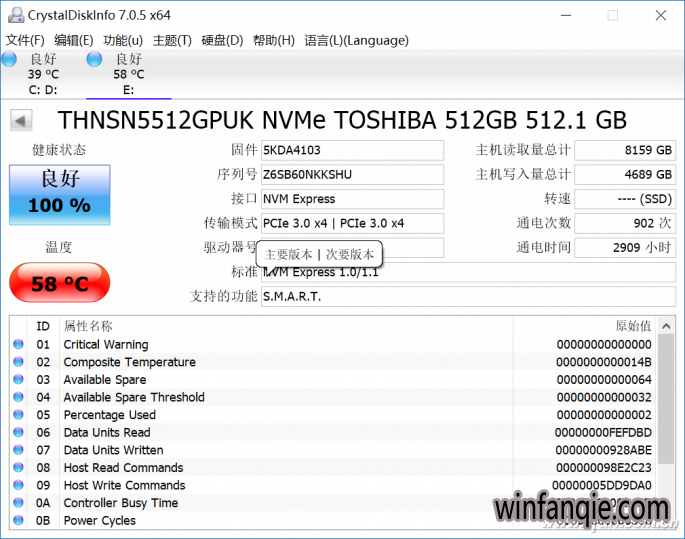Click the status dot for Available Spare 03

[x=18, y=379]
